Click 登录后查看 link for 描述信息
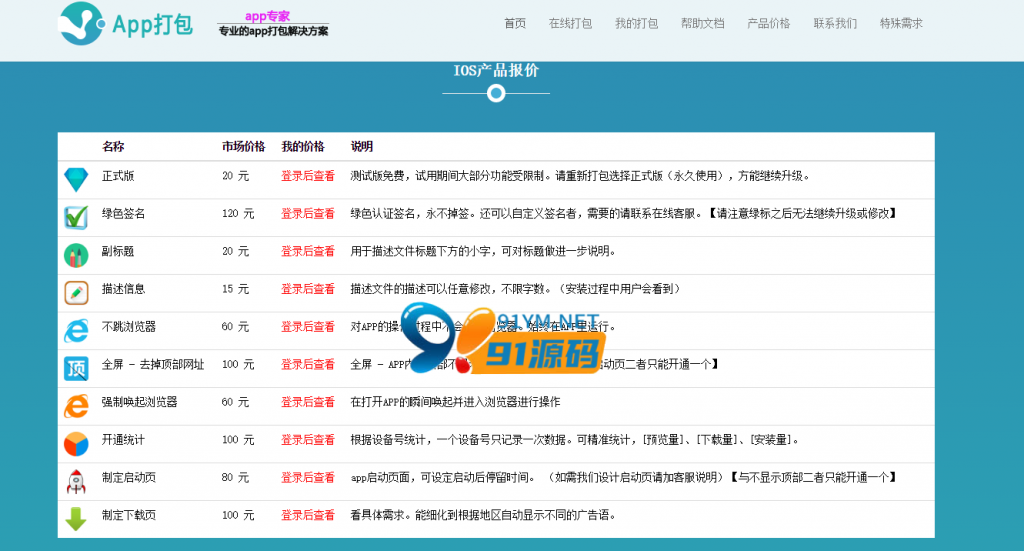1024x551 pixels. (x=308, y=289)
